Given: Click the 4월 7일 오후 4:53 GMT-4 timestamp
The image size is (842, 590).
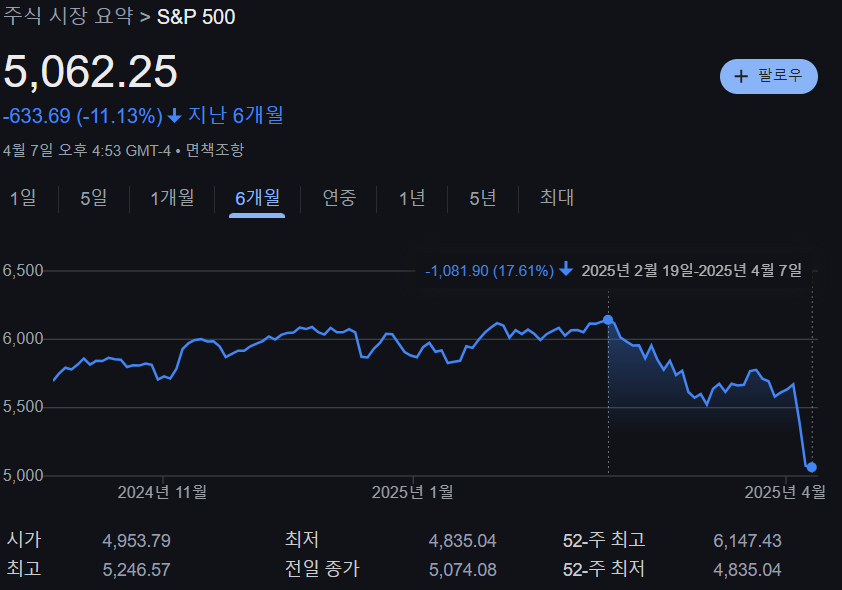Looking at the screenshot, I should pyautogui.click(x=86, y=150).
